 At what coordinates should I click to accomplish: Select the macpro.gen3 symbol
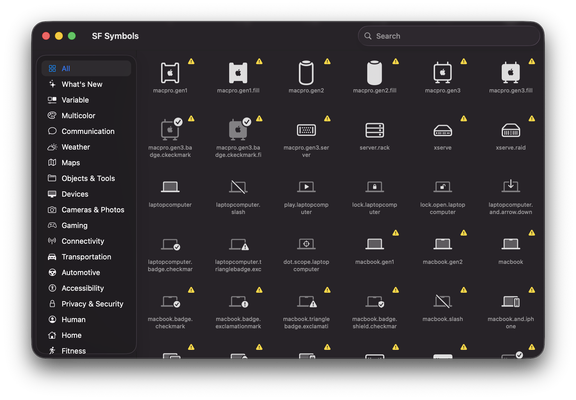point(443,73)
